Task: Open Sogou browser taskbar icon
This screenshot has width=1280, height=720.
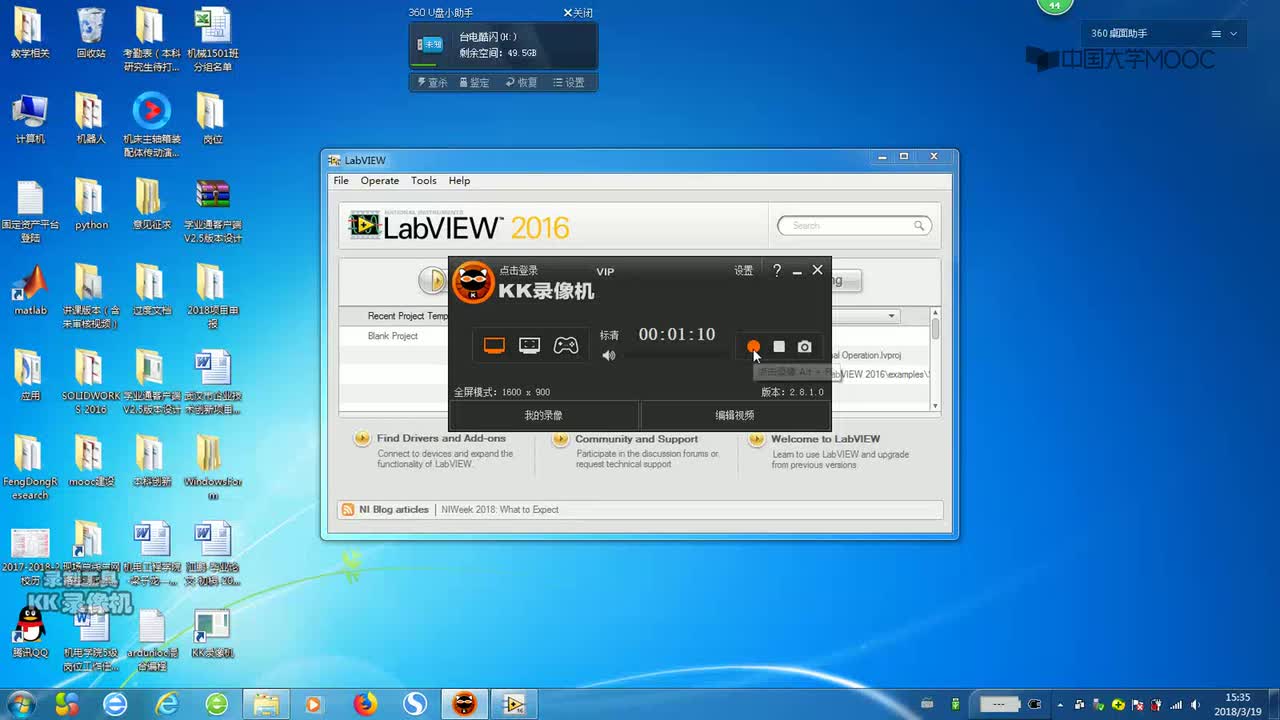Action: (415, 704)
